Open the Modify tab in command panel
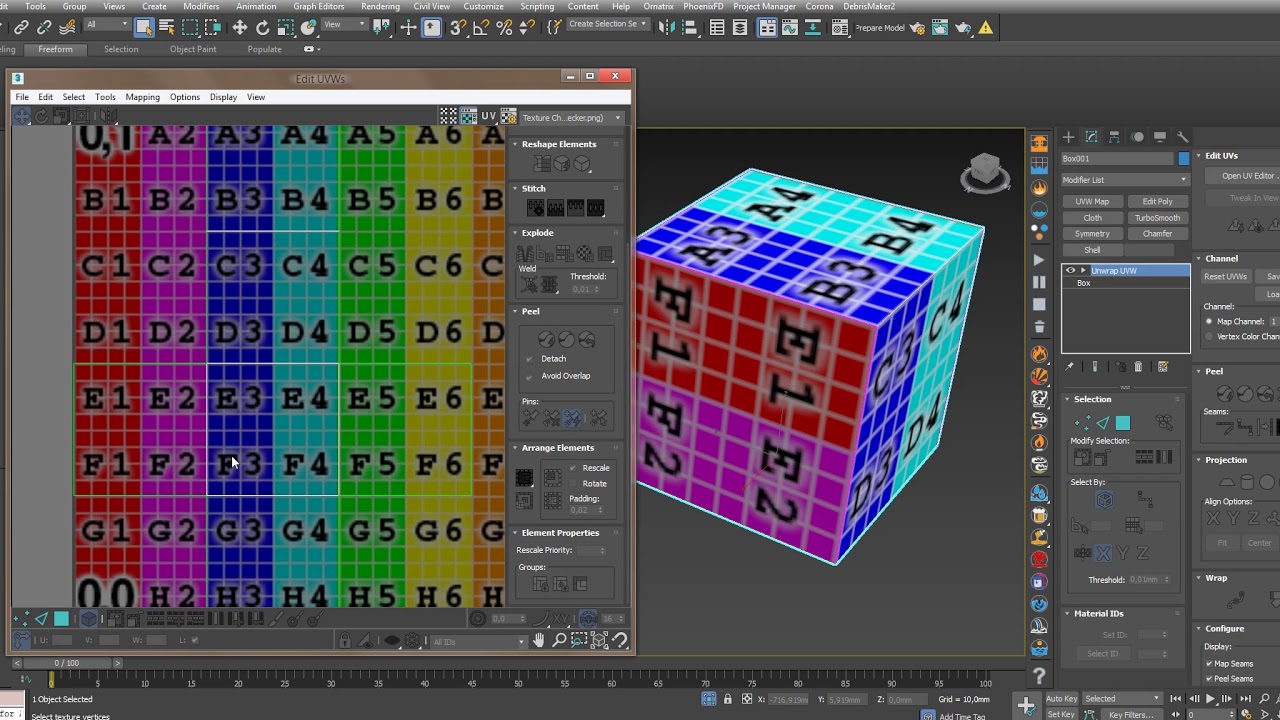 [1091, 137]
